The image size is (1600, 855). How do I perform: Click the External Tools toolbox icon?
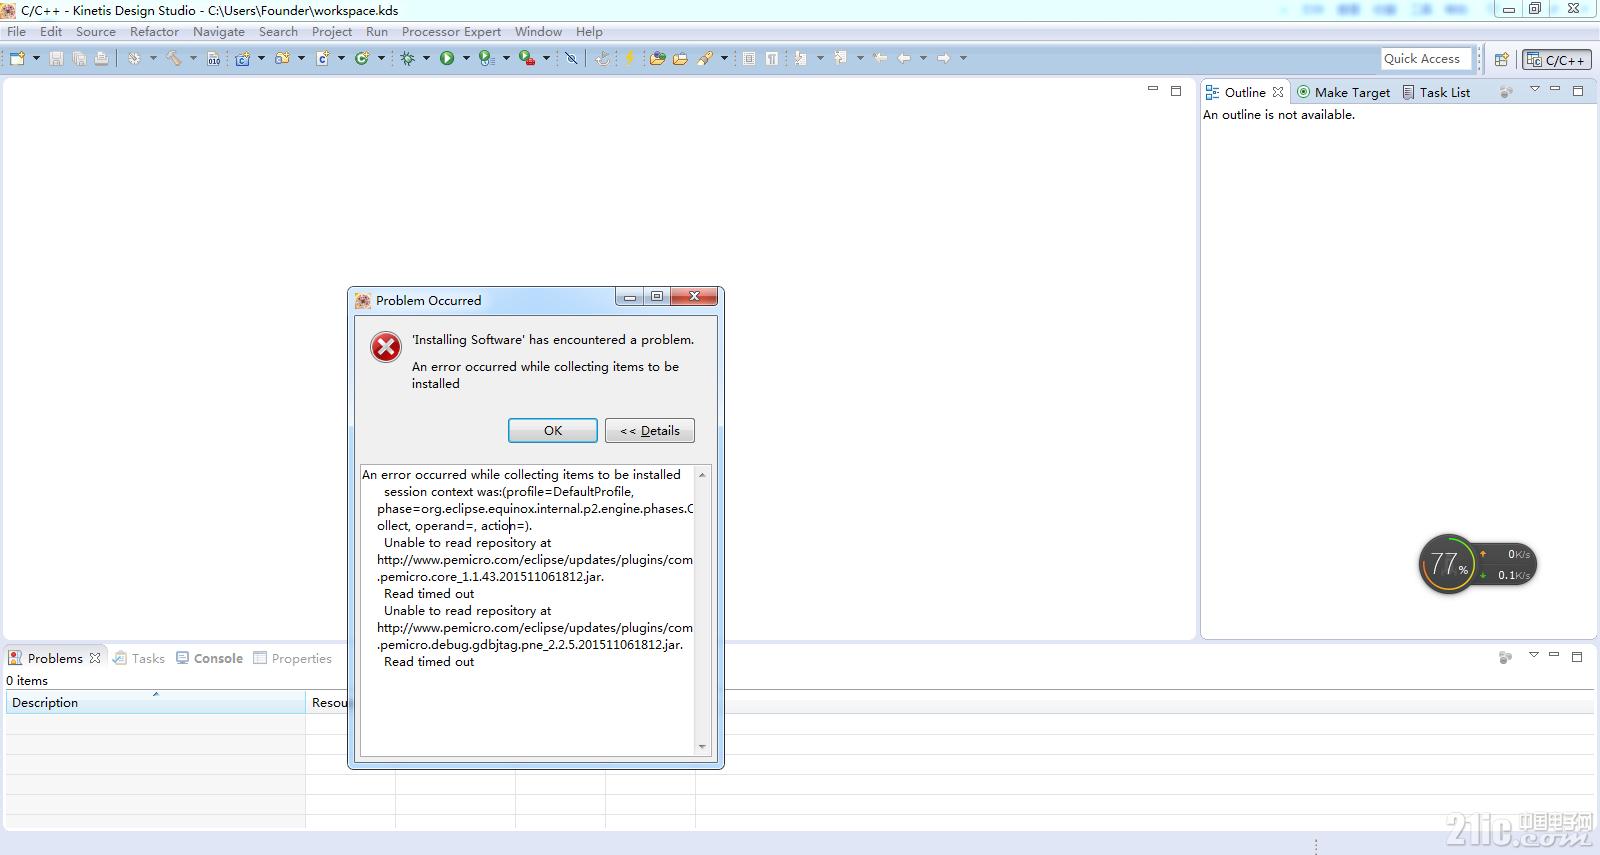click(527, 58)
